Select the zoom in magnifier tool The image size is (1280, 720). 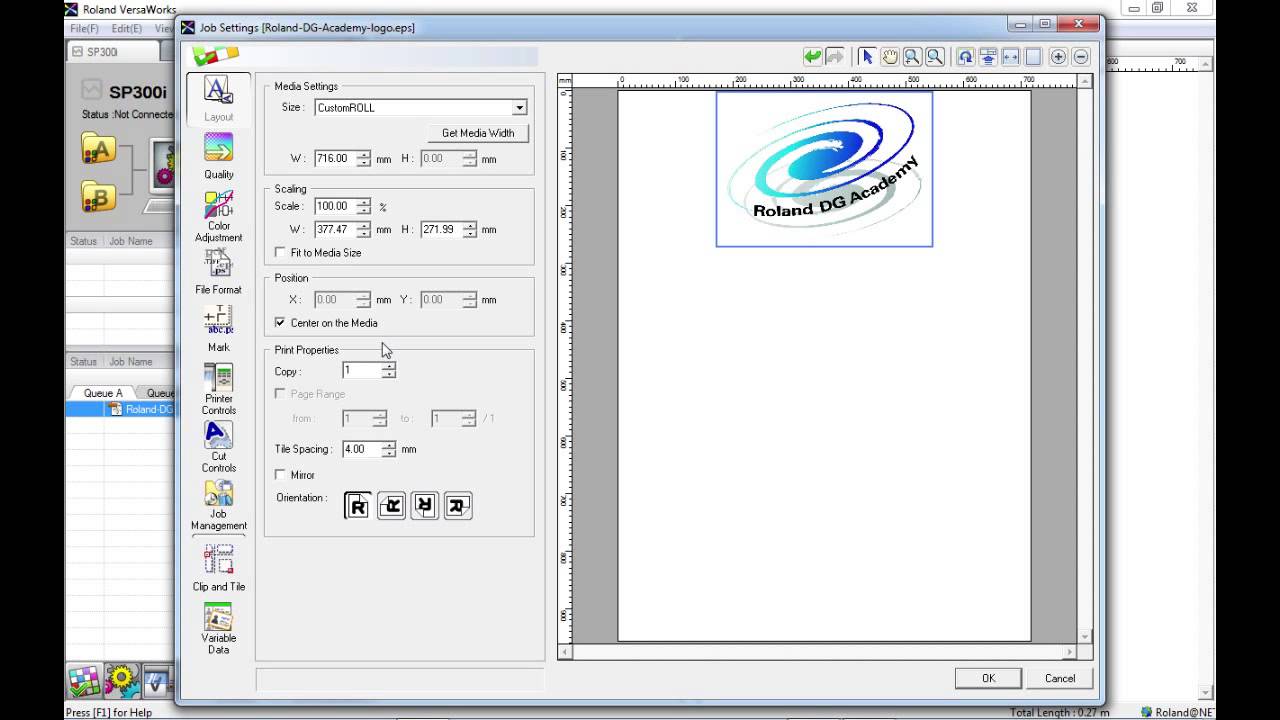click(x=912, y=57)
